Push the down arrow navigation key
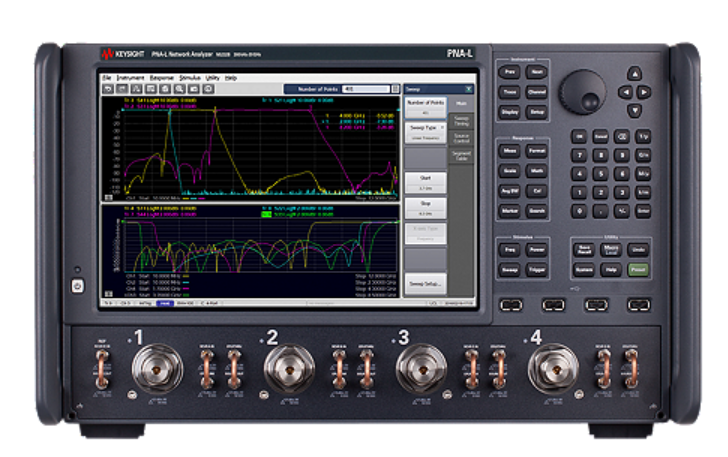Screen dimensions: 728x457 634,111
